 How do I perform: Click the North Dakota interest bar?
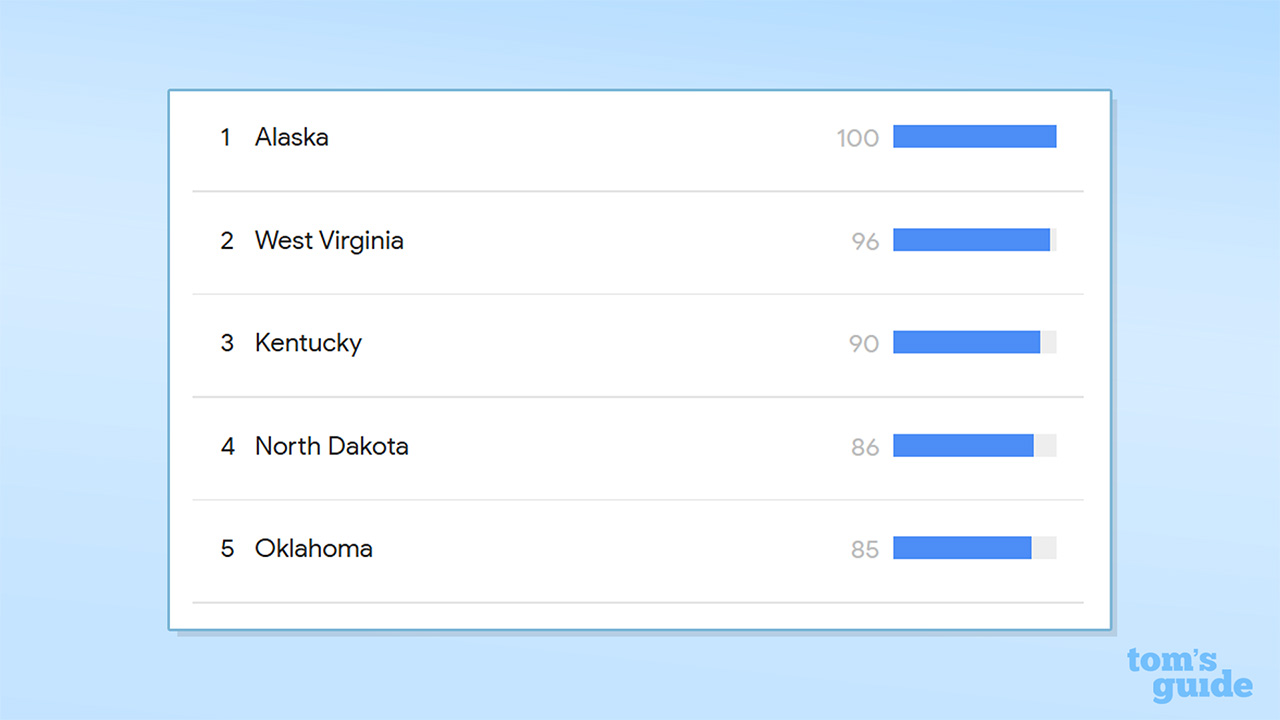tap(963, 445)
